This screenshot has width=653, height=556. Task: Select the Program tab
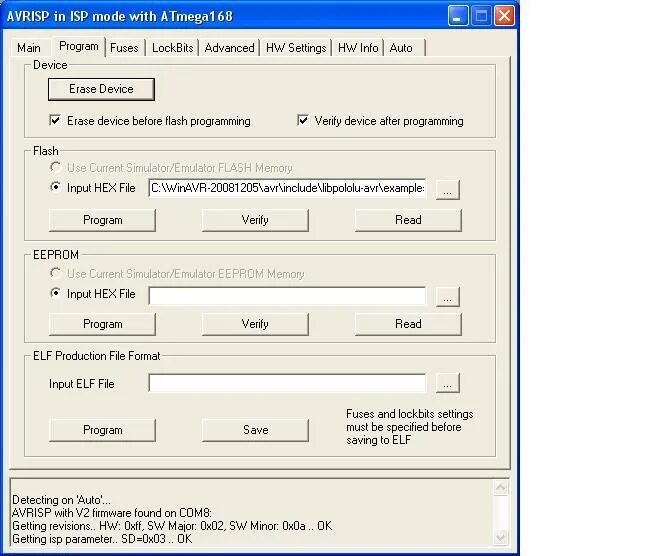(x=79, y=46)
